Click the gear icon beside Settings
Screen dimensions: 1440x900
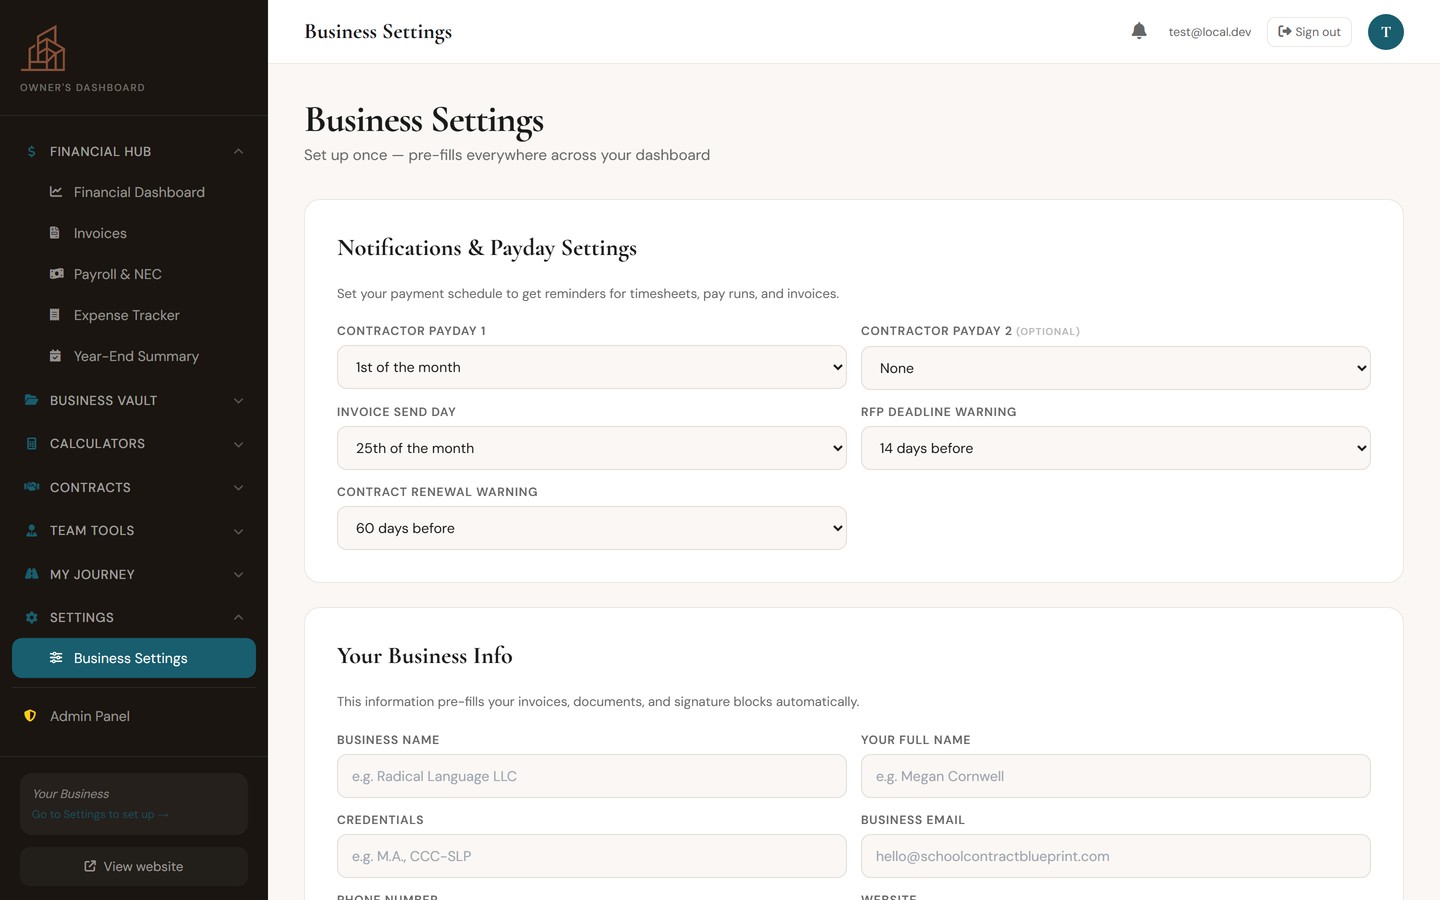pyautogui.click(x=31, y=617)
